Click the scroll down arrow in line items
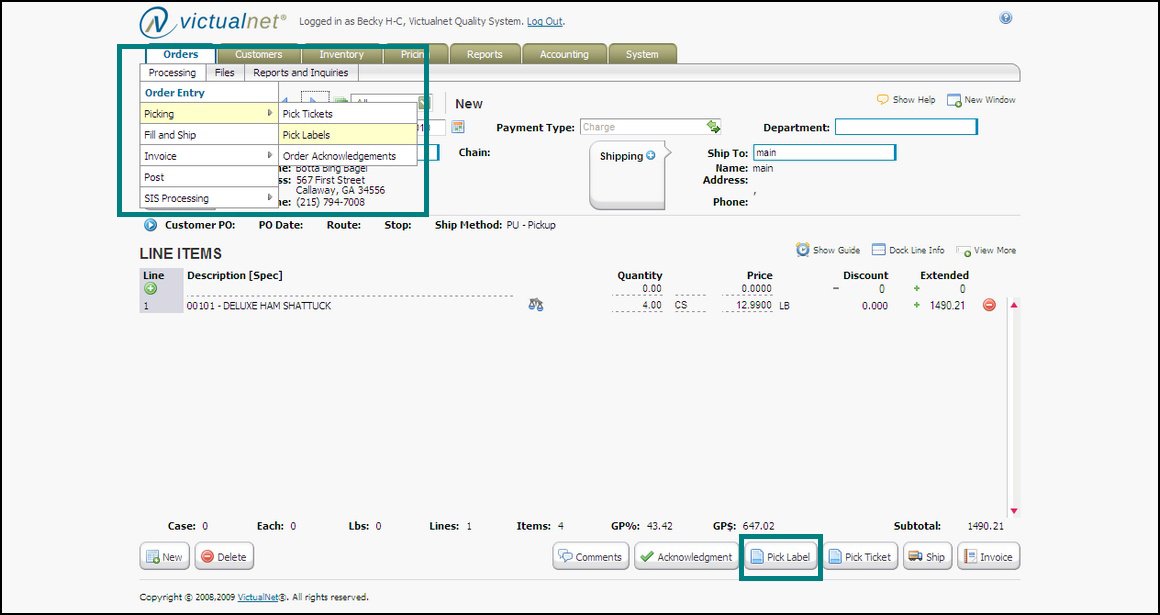 [1014, 511]
